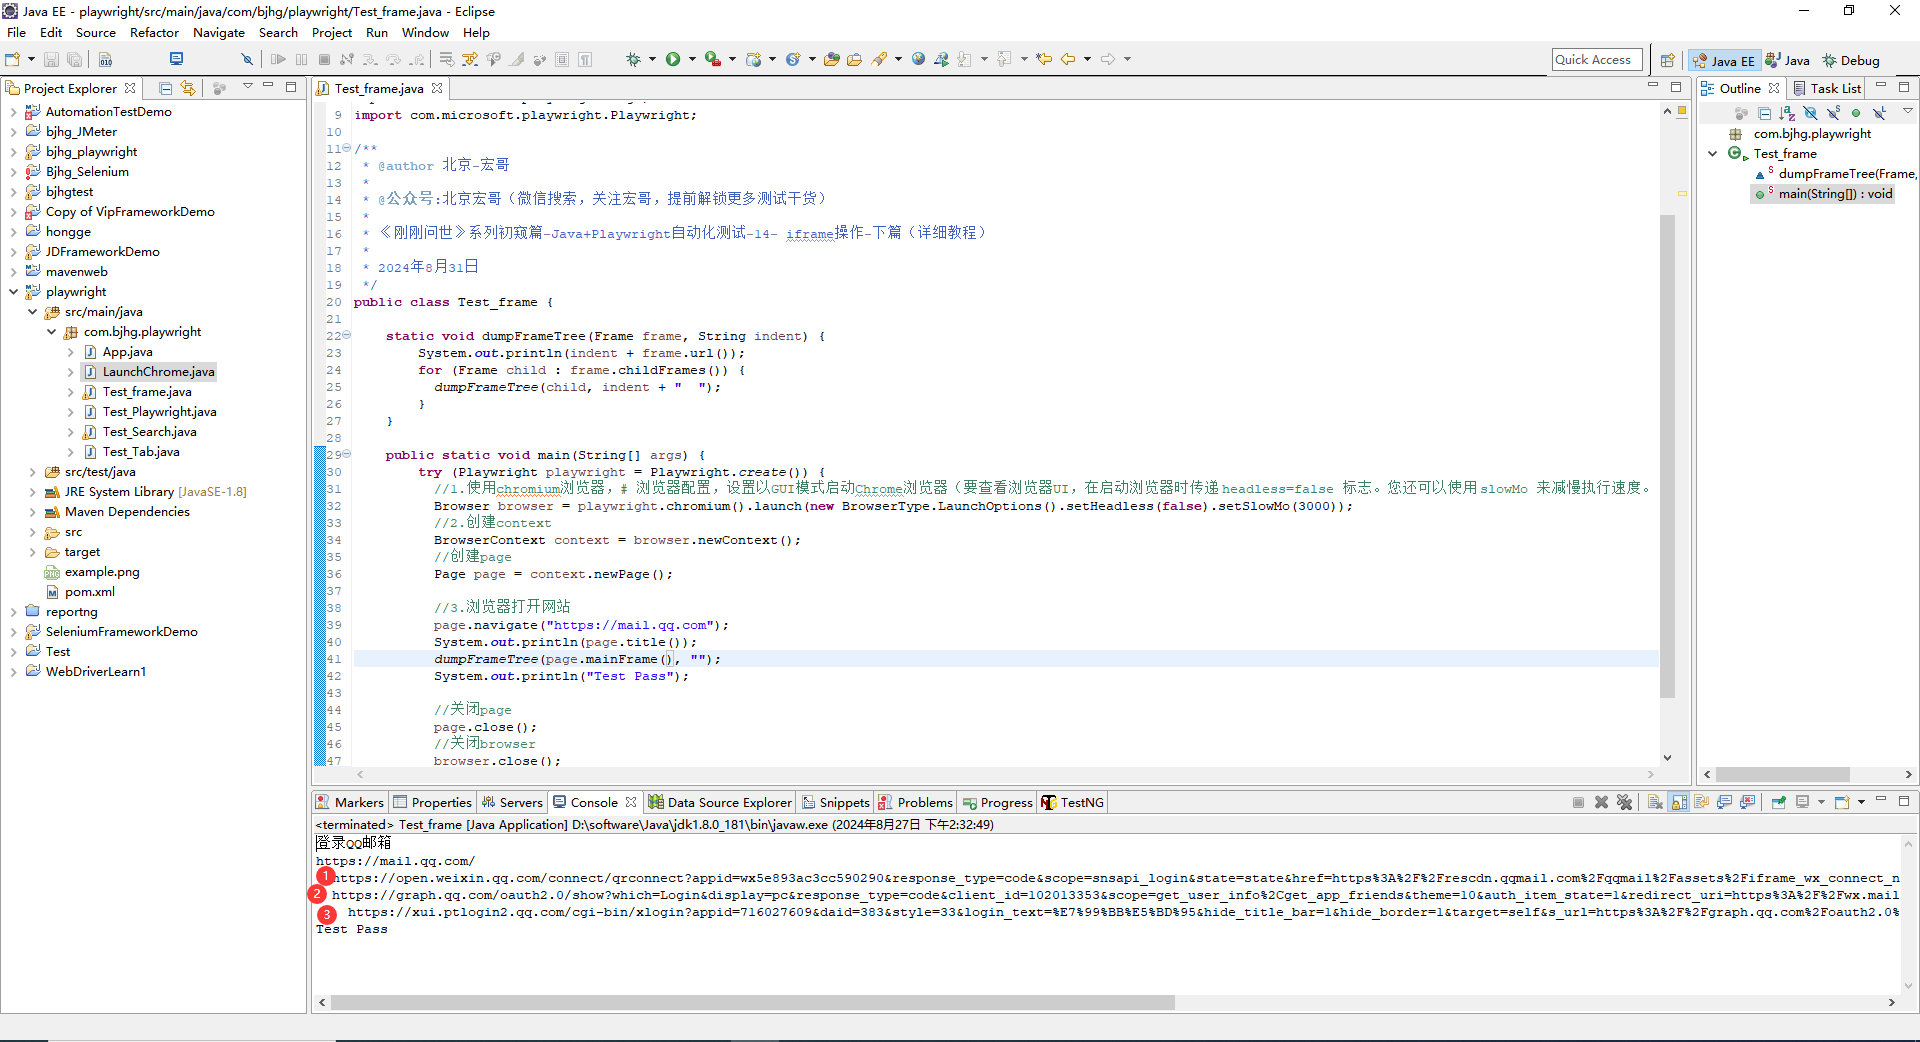Toggle Scroll Lock in Console

pyautogui.click(x=1679, y=802)
